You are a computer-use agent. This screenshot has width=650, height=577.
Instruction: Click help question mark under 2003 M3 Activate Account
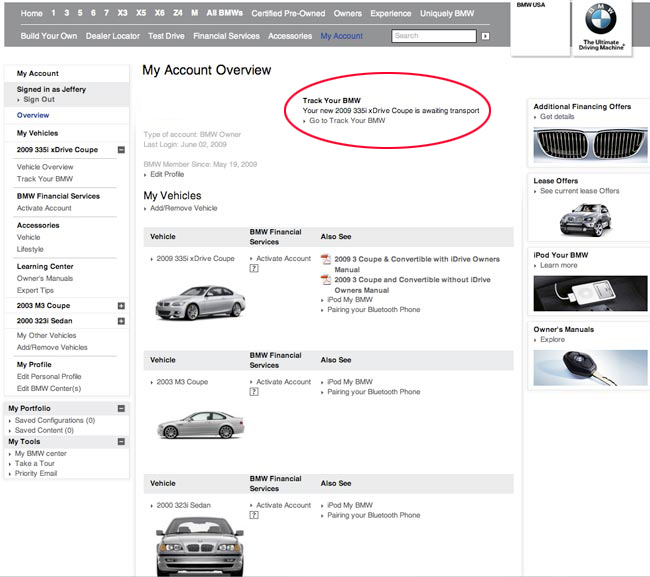[254, 392]
